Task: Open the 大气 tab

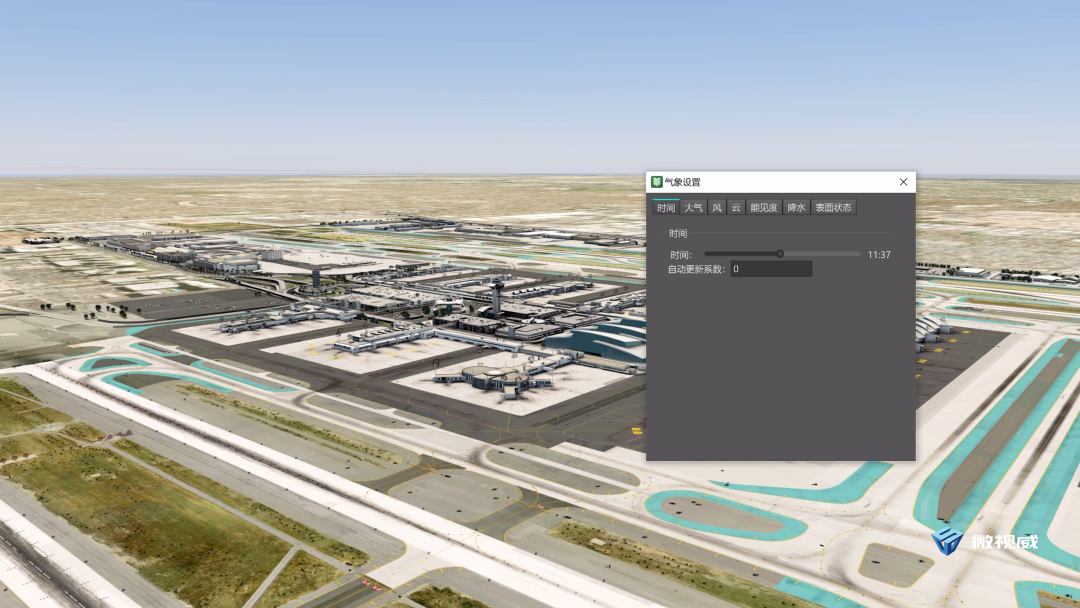Action: (694, 207)
